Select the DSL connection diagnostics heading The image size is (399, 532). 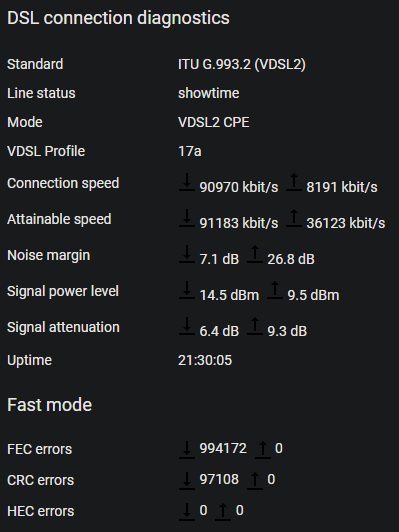(118, 18)
